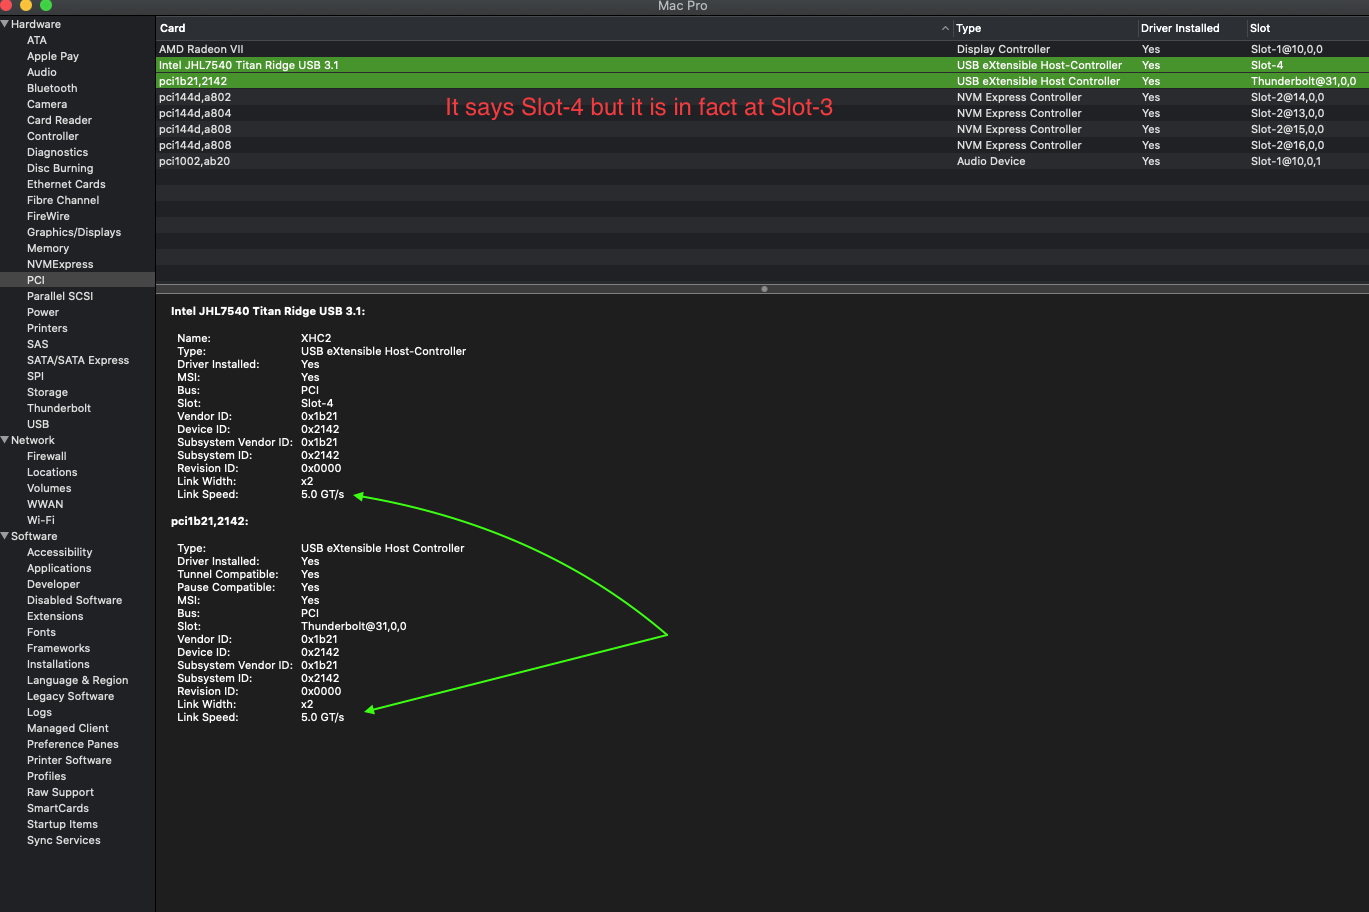Select the pci1b21,2142 row
Screen dimensions: 1369x912
[762, 81]
